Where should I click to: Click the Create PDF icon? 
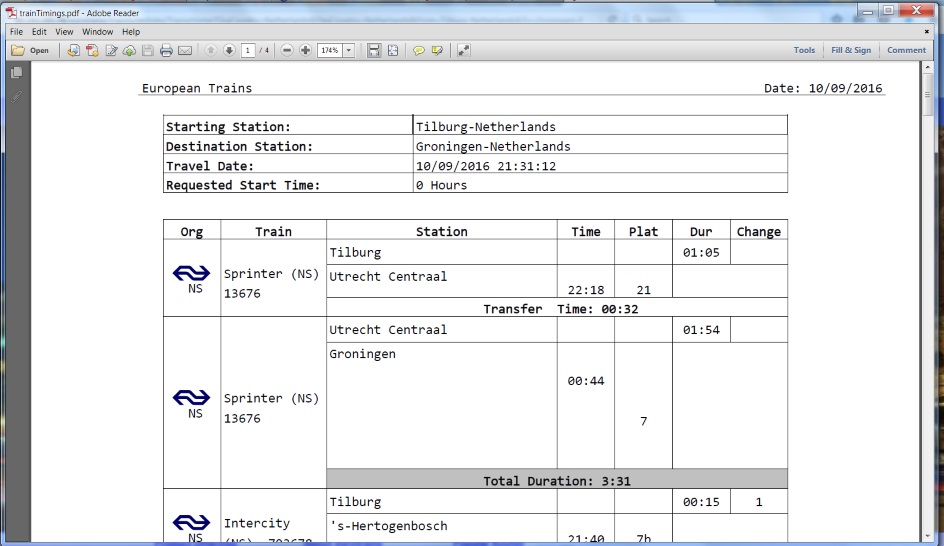coord(92,51)
